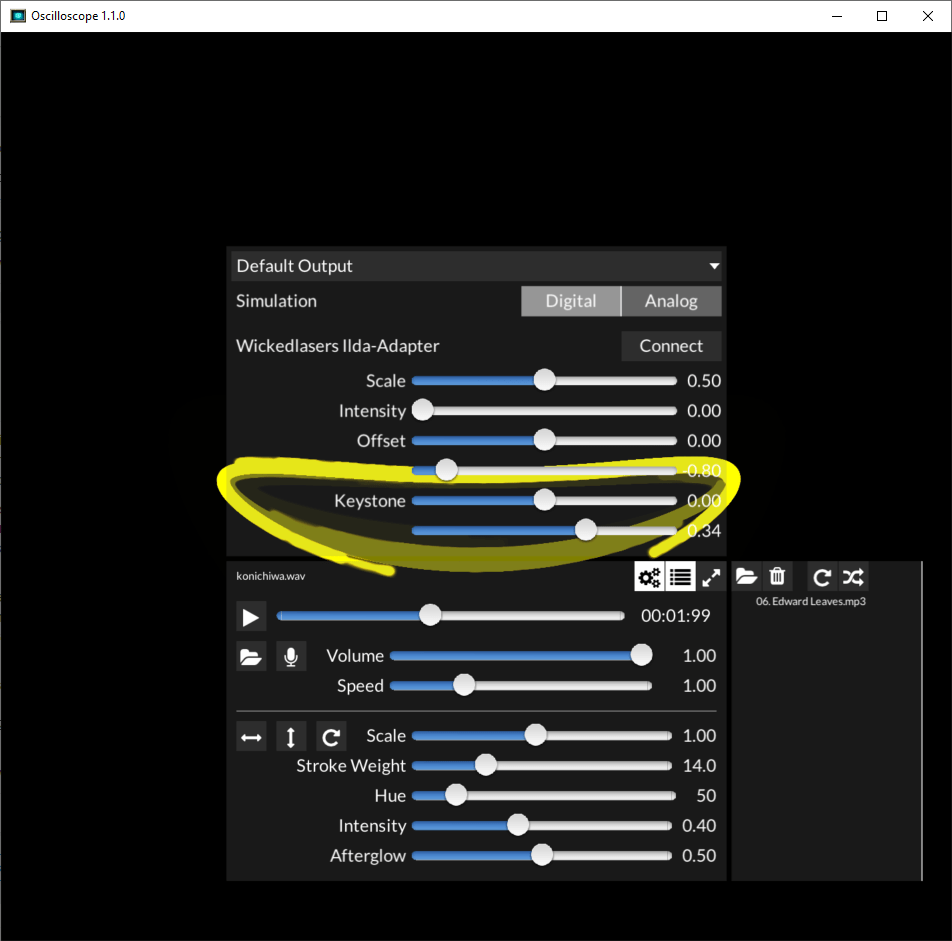This screenshot has width=952, height=941.
Task: Adjust the laser Intensity slider at 0.00
Action: (x=544, y=410)
